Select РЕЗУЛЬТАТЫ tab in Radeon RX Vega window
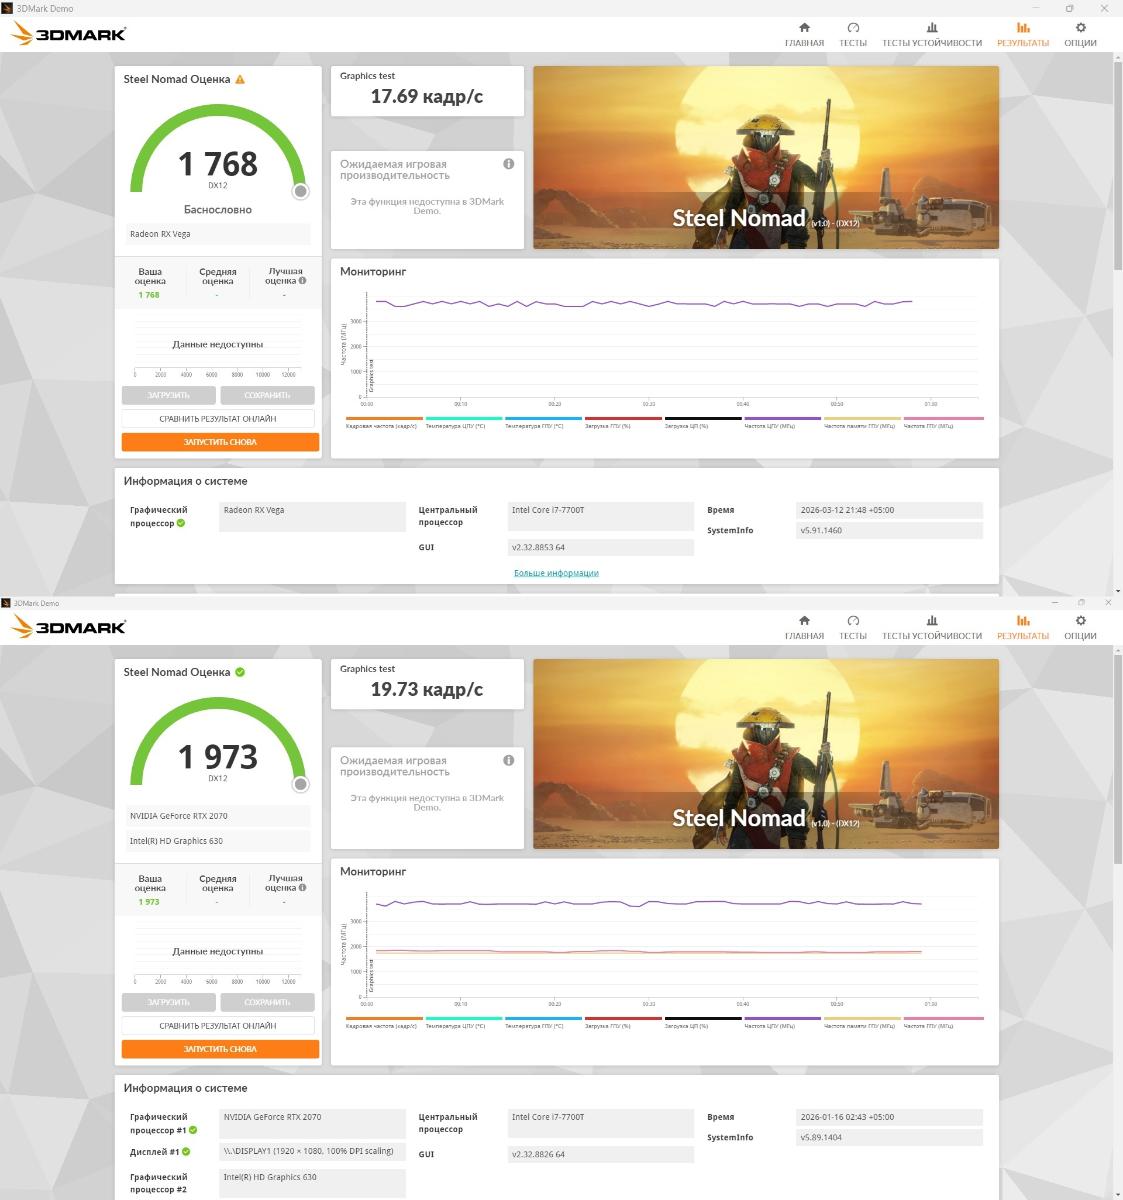 [x=1023, y=34]
